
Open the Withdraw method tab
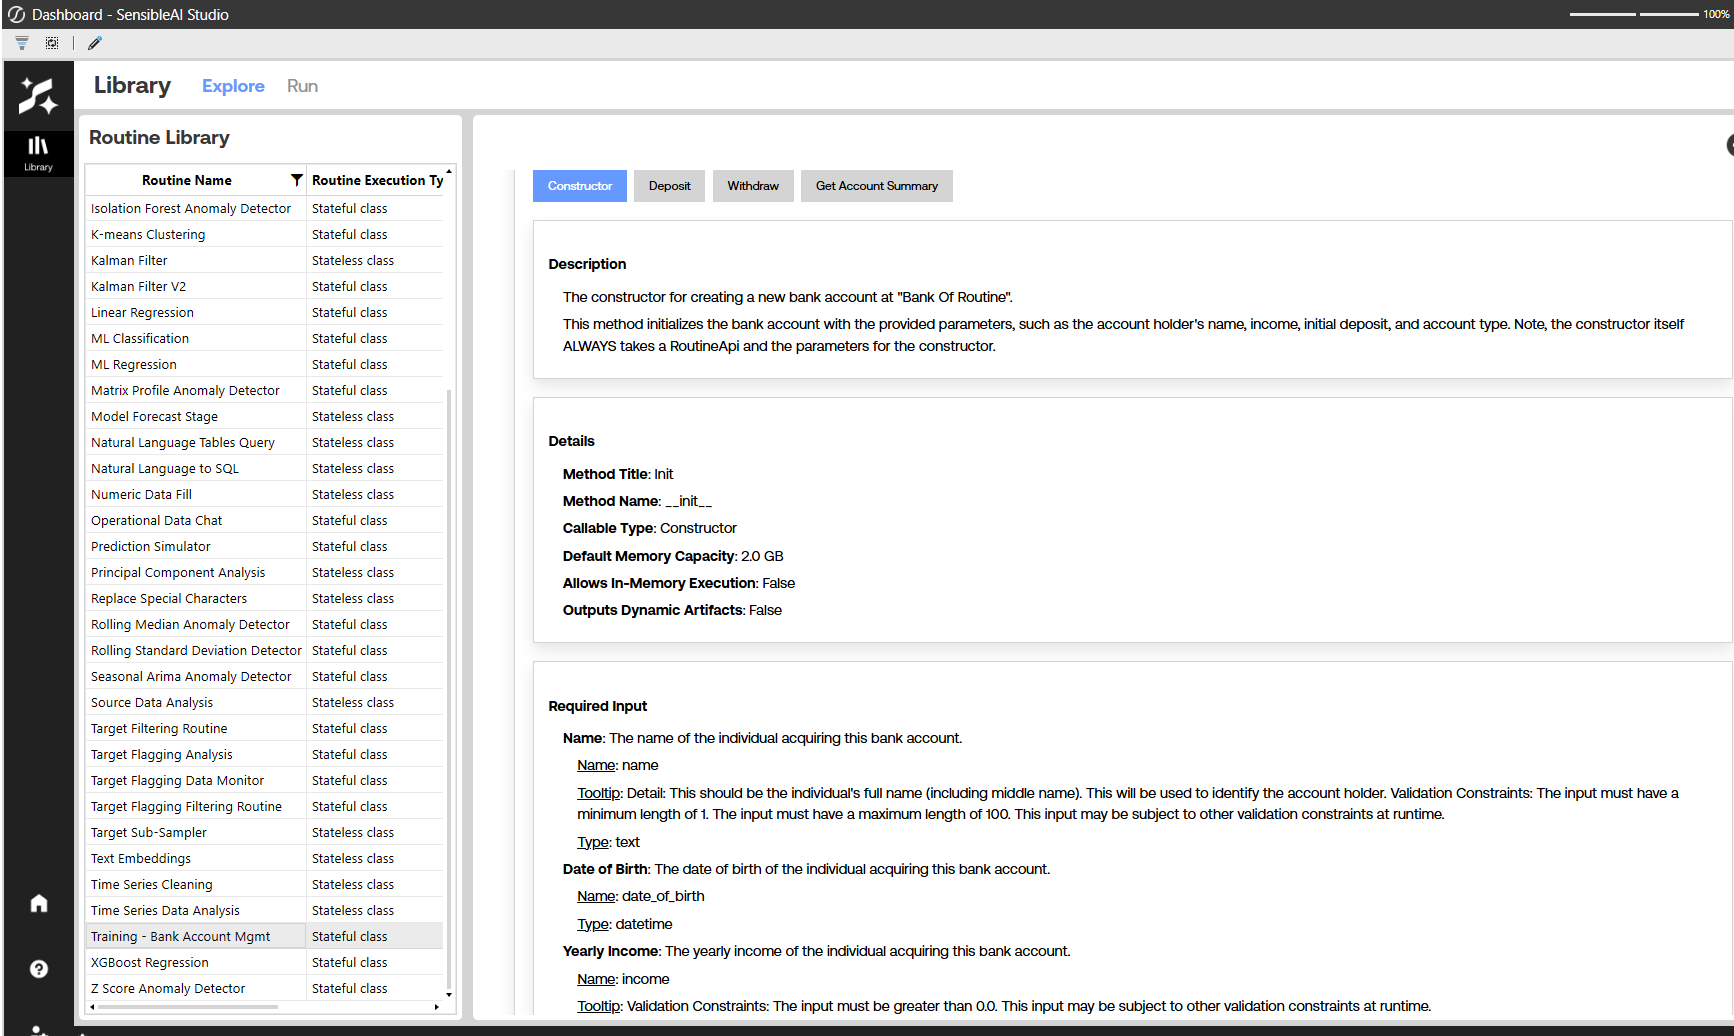[x=752, y=186]
